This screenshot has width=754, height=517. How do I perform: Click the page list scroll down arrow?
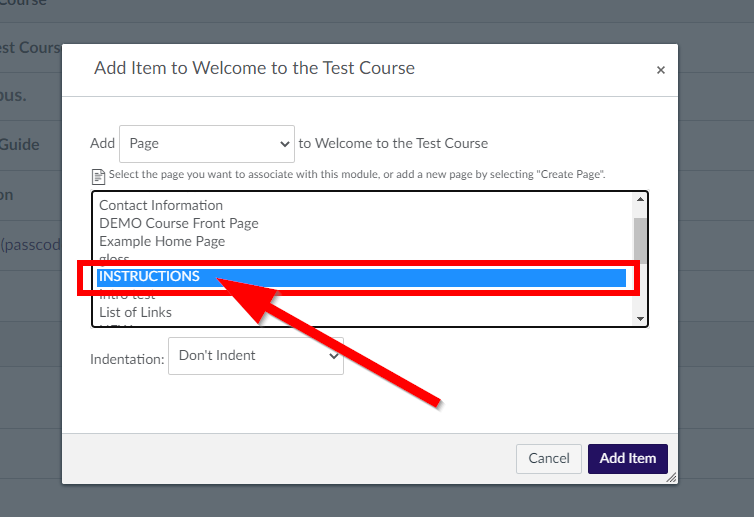click(640, 318)
